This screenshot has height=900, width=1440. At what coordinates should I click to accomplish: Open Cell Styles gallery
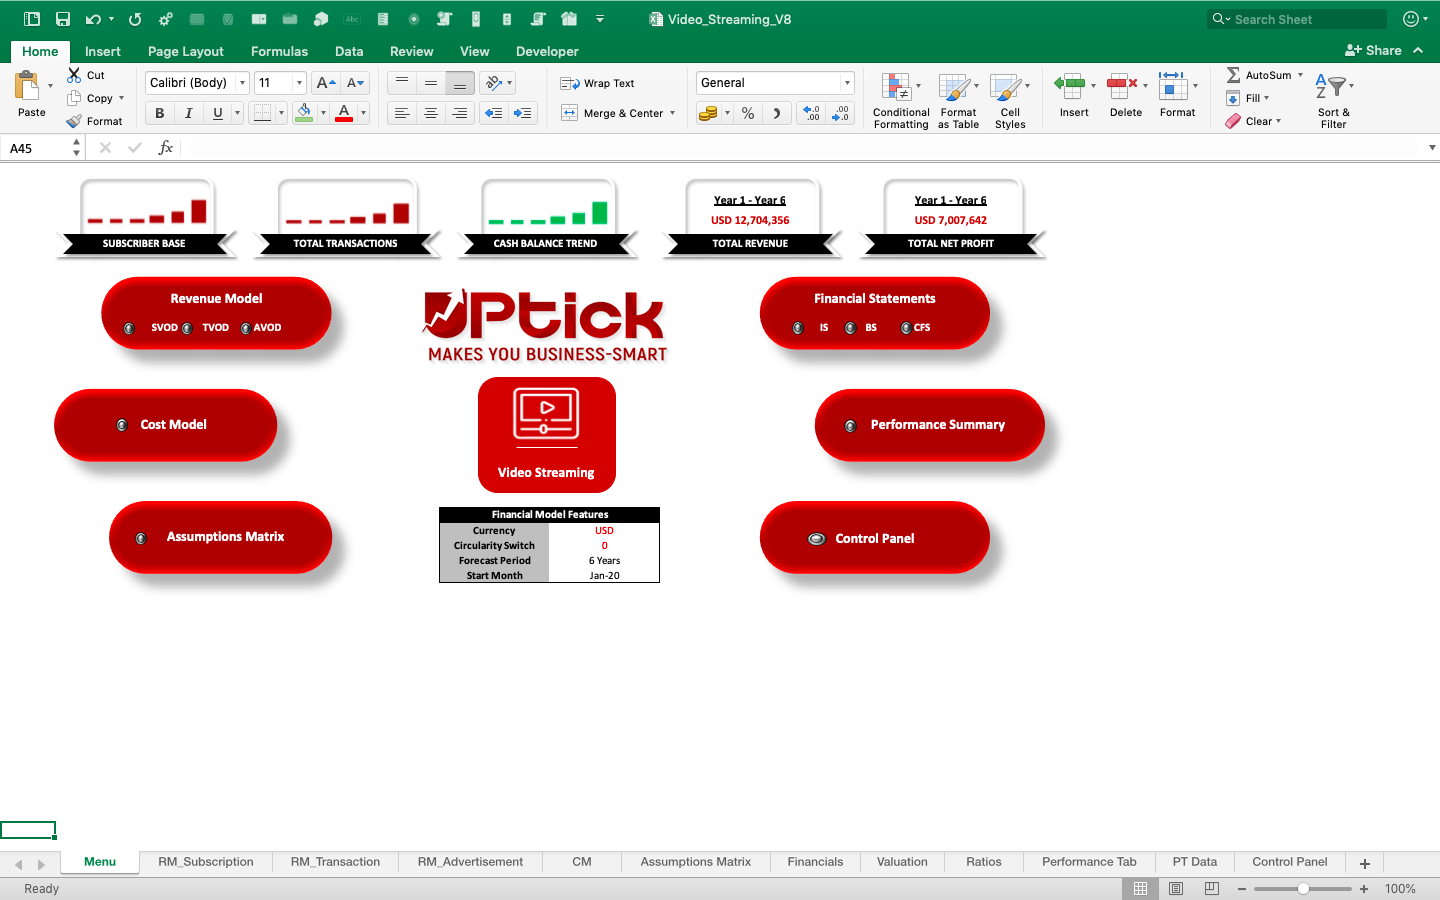point(1010,100)
